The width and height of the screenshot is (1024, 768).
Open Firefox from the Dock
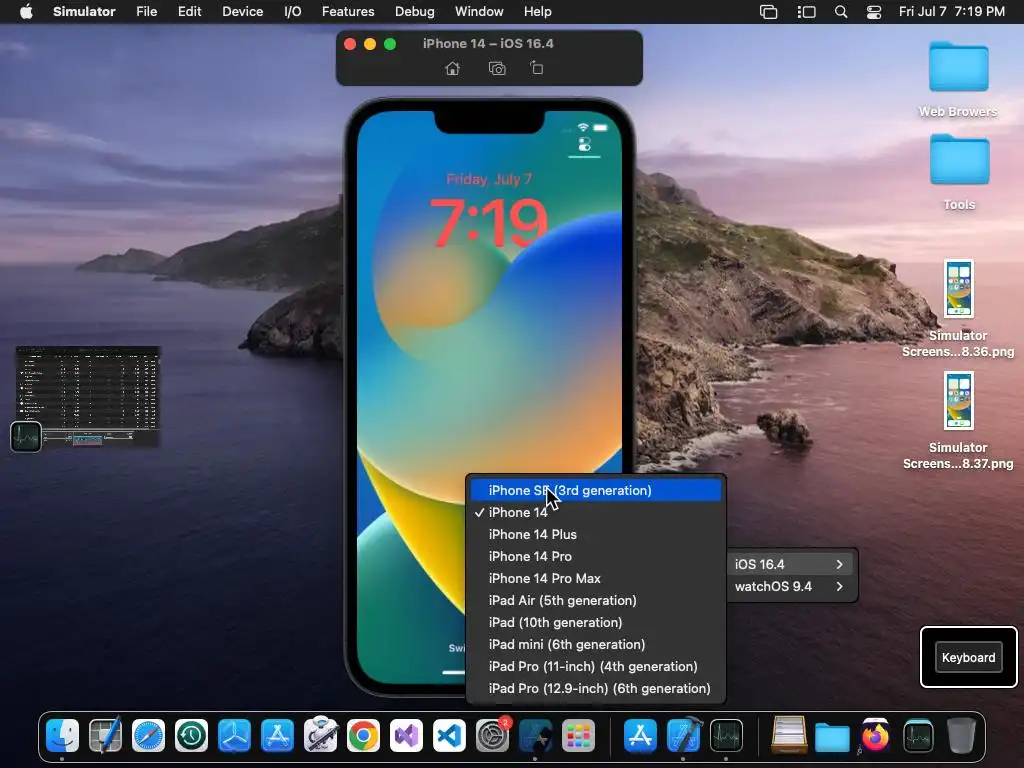tap(875, 737)
